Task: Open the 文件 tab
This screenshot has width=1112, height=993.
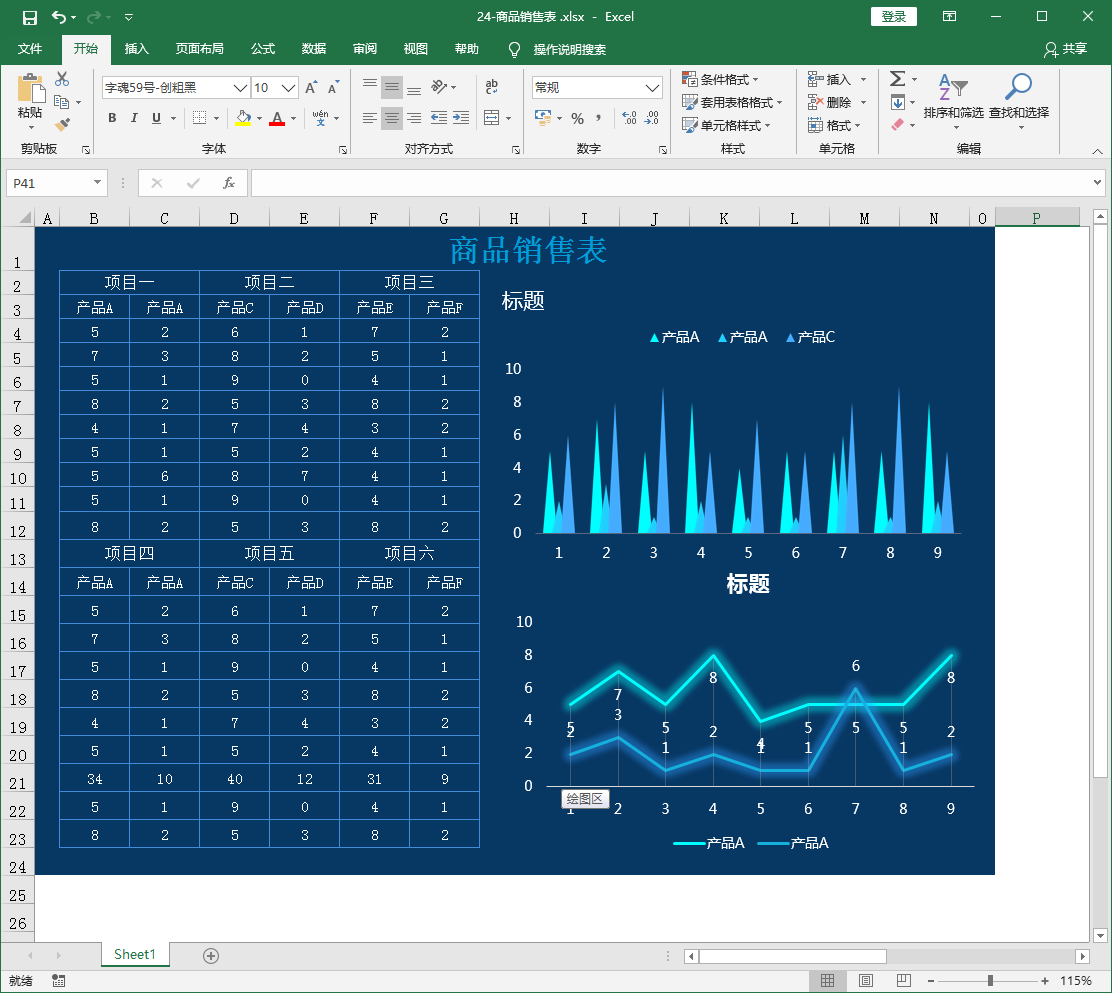Action: [30, 49]
